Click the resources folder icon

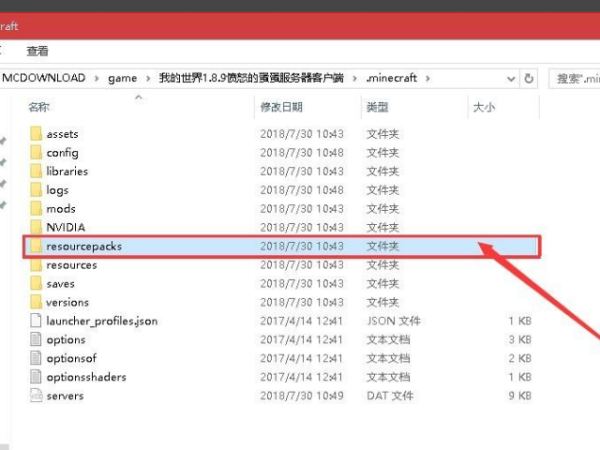pyautogui.click(x=36, y=265)
